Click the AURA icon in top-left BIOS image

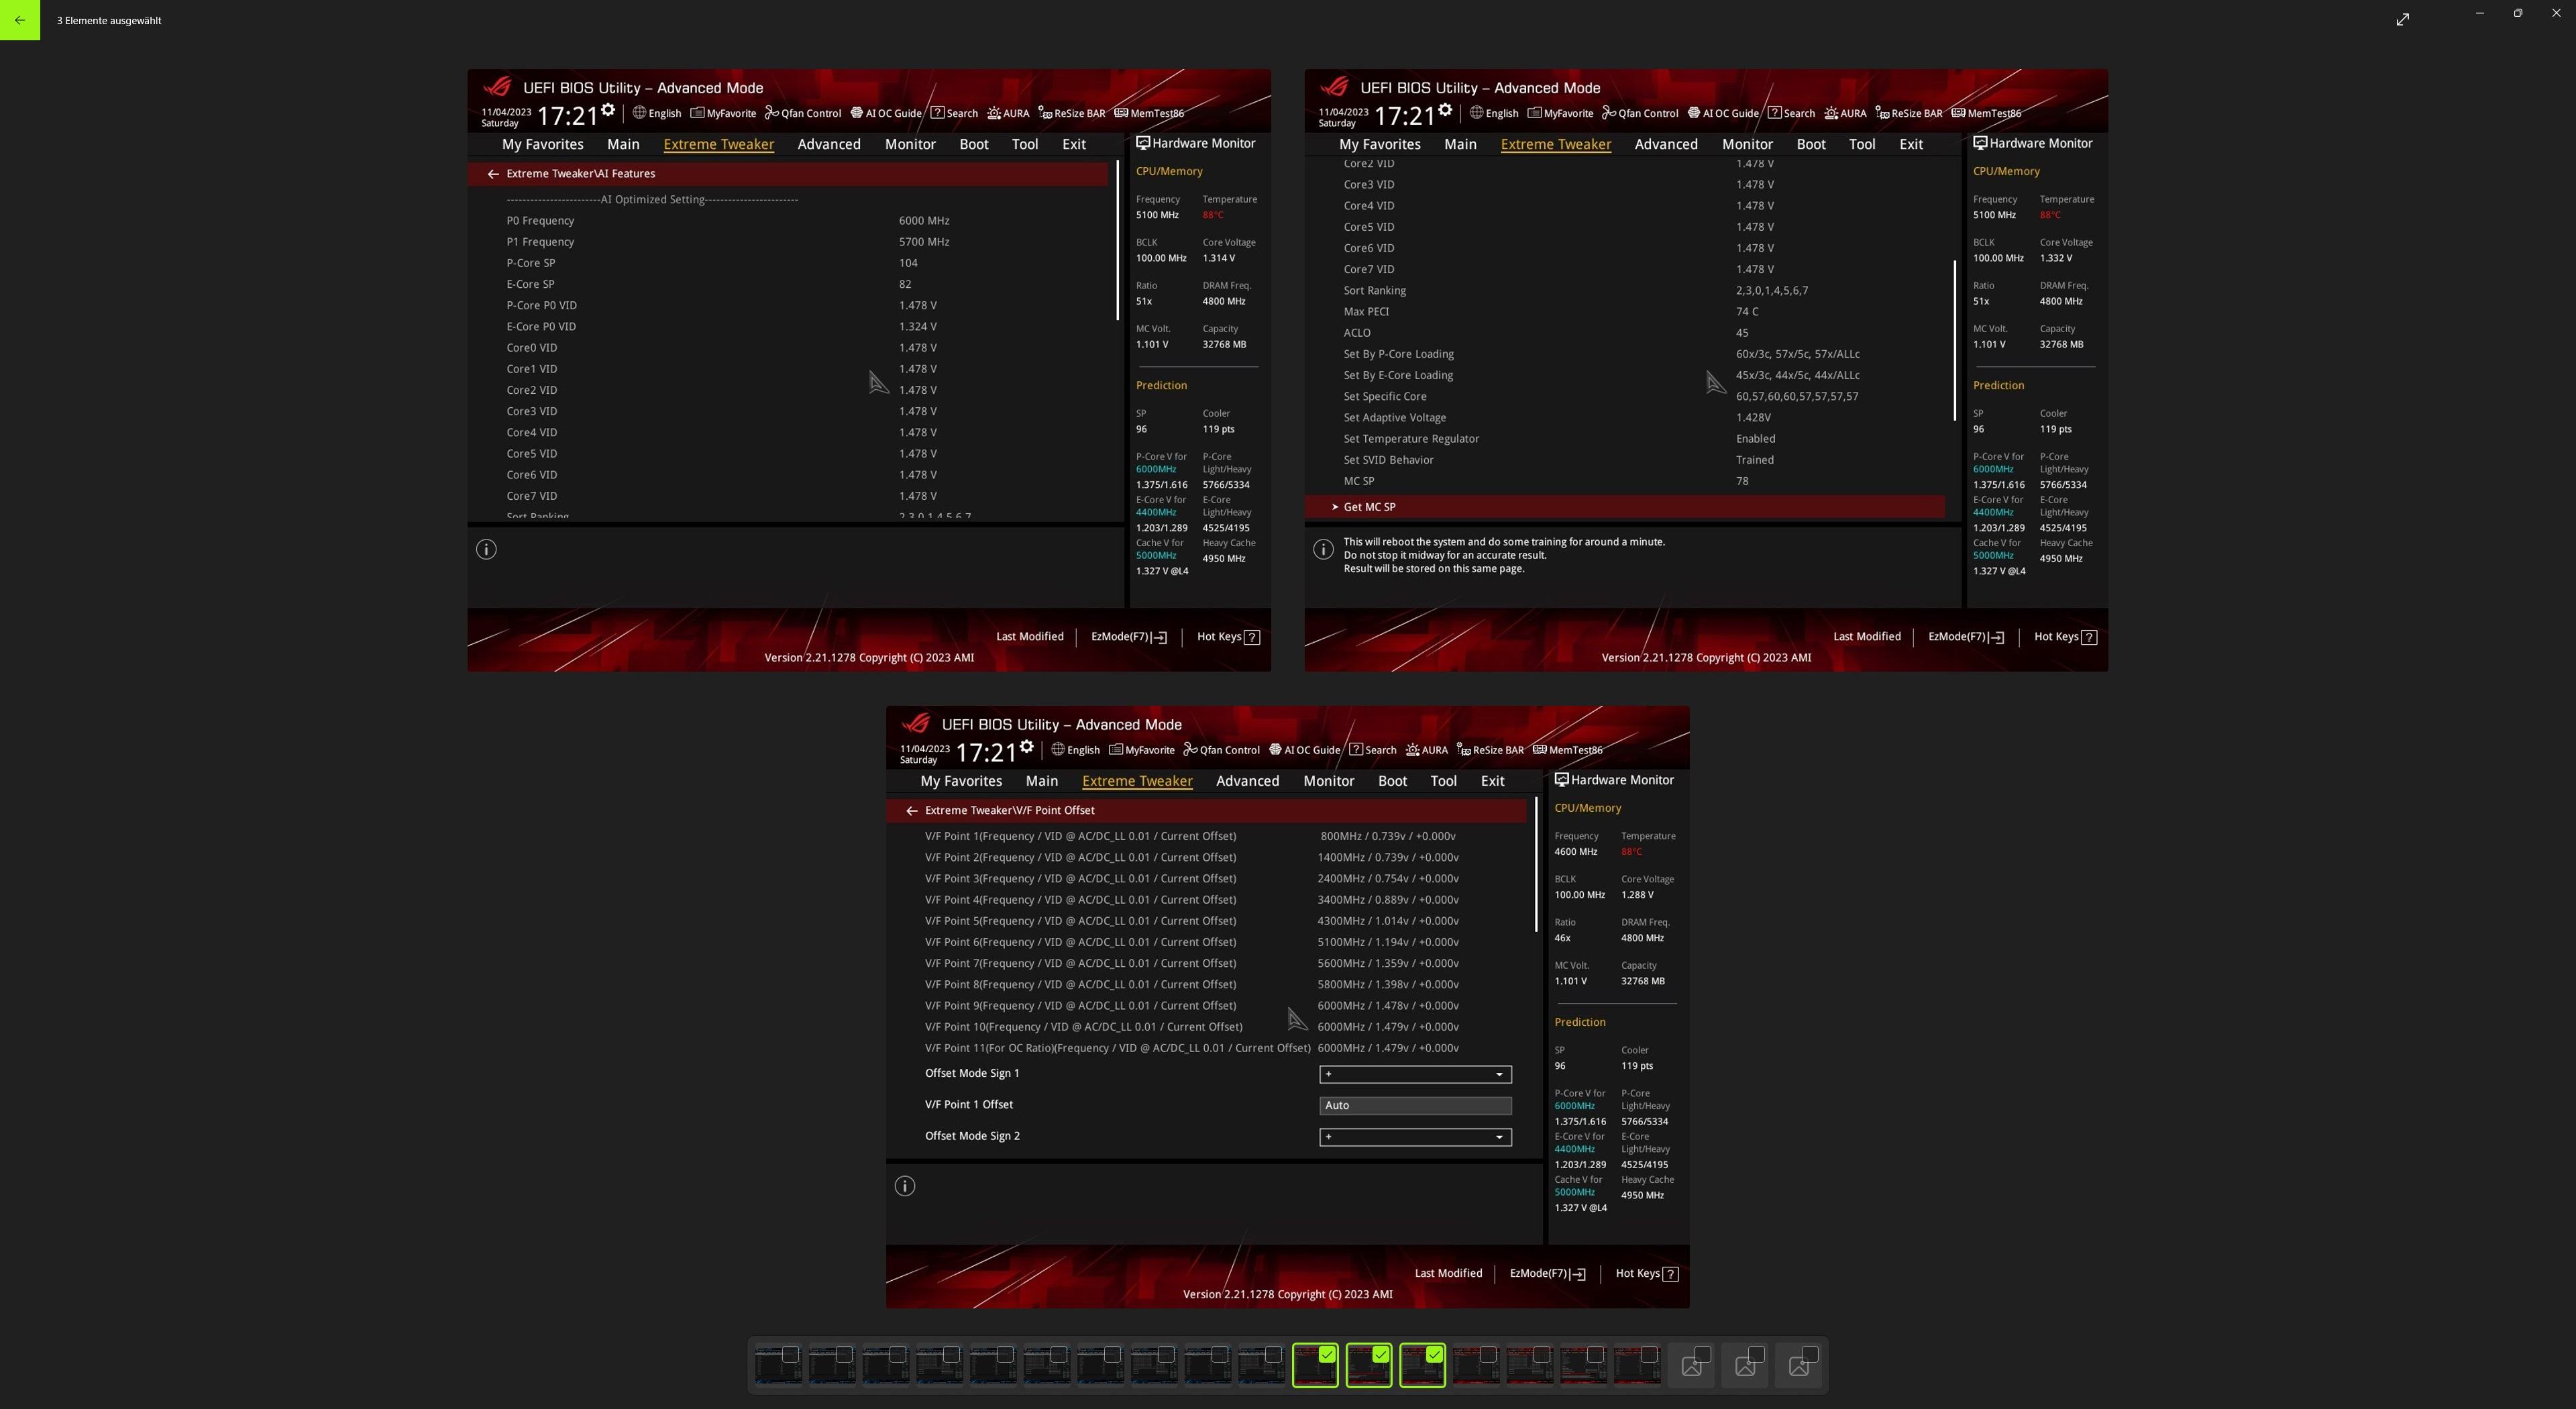994,113
